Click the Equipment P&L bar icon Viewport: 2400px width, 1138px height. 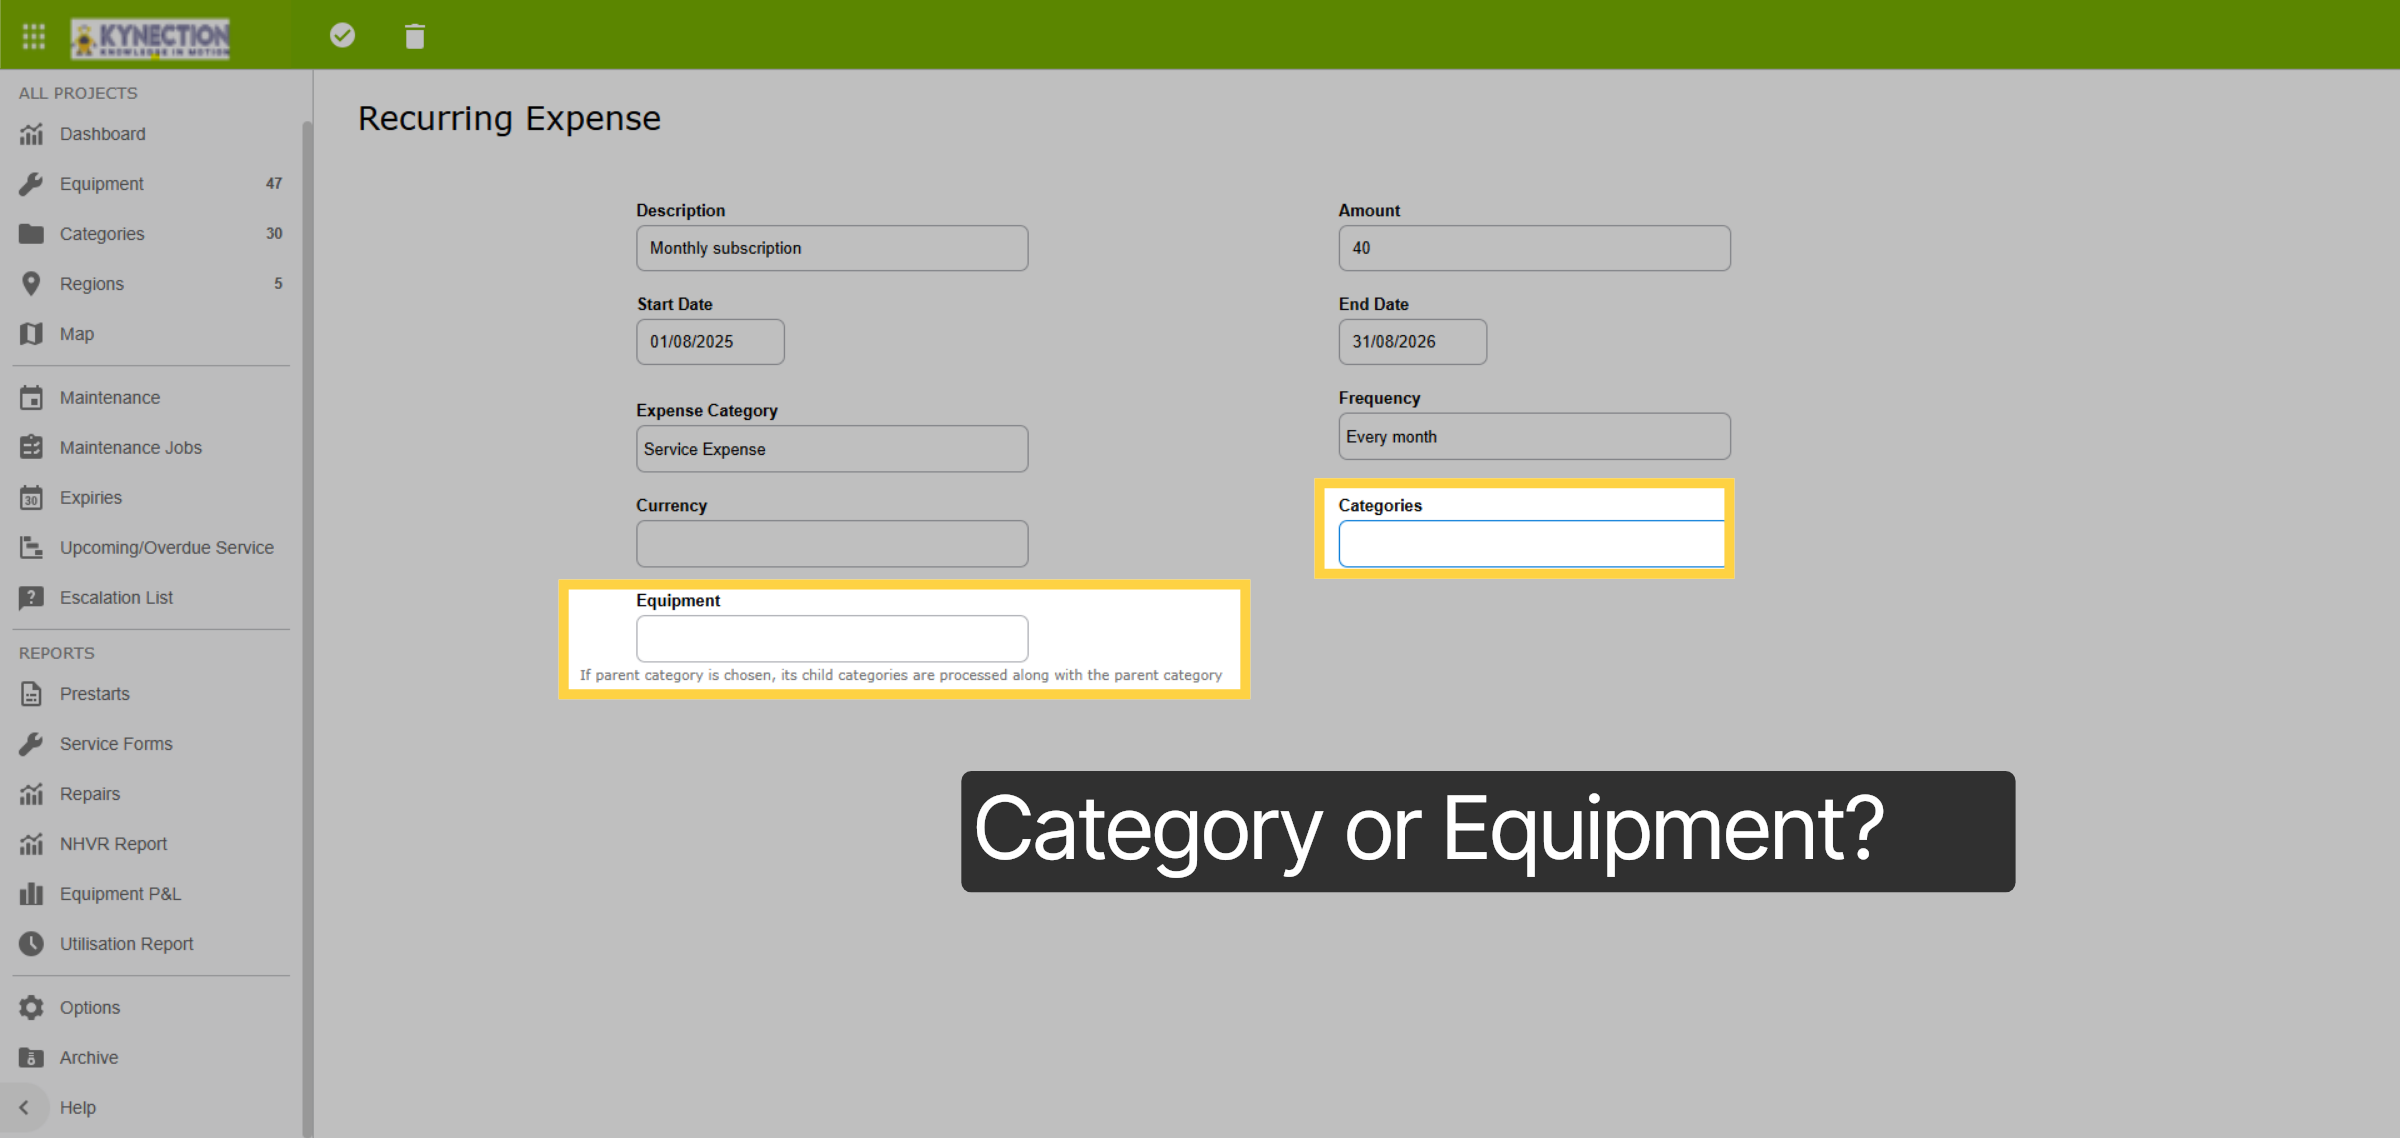(31, 894)
